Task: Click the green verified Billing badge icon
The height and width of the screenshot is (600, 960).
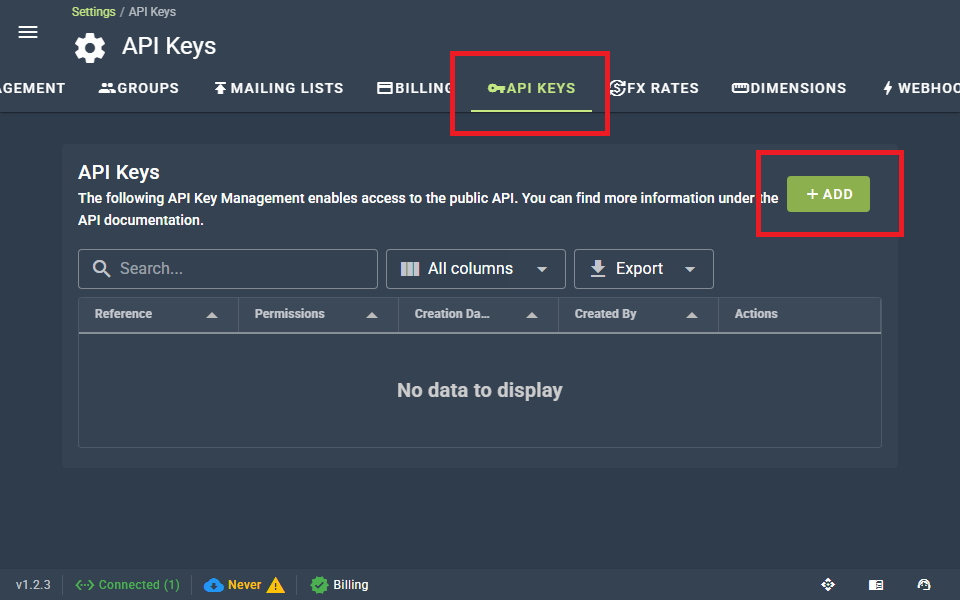Action: coord(319,585)
